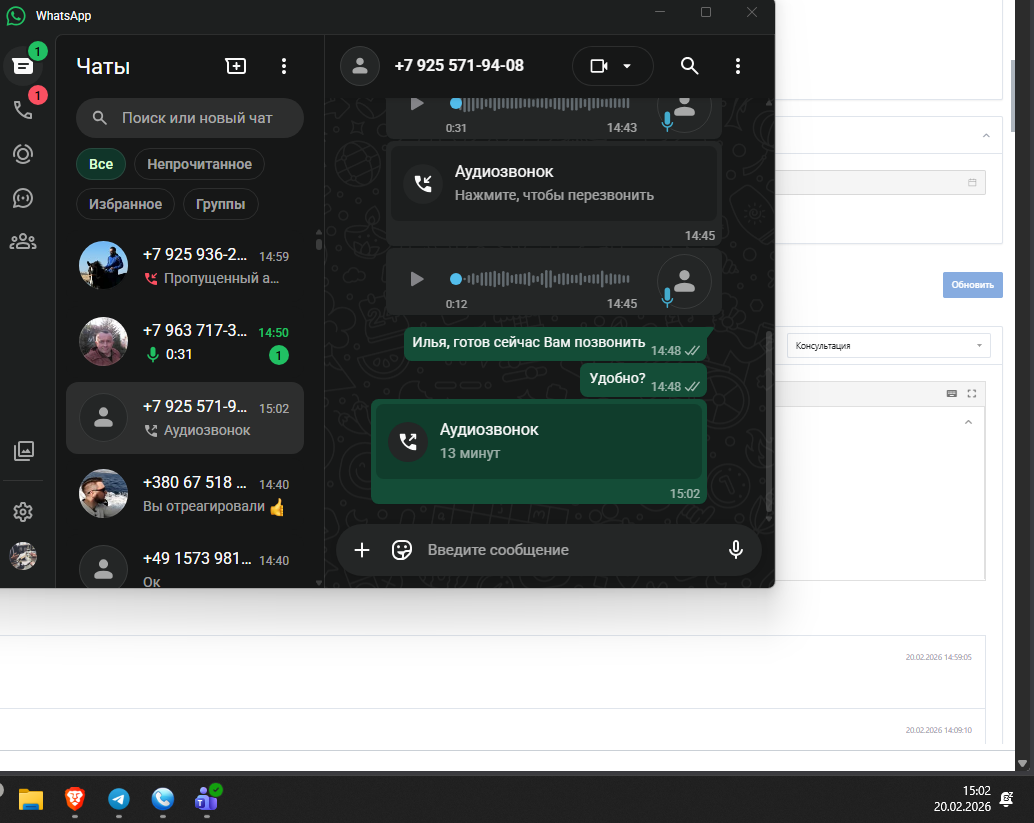Collapse top panel chevron in background window
The image size is (1034, 823).
(986, 136)
